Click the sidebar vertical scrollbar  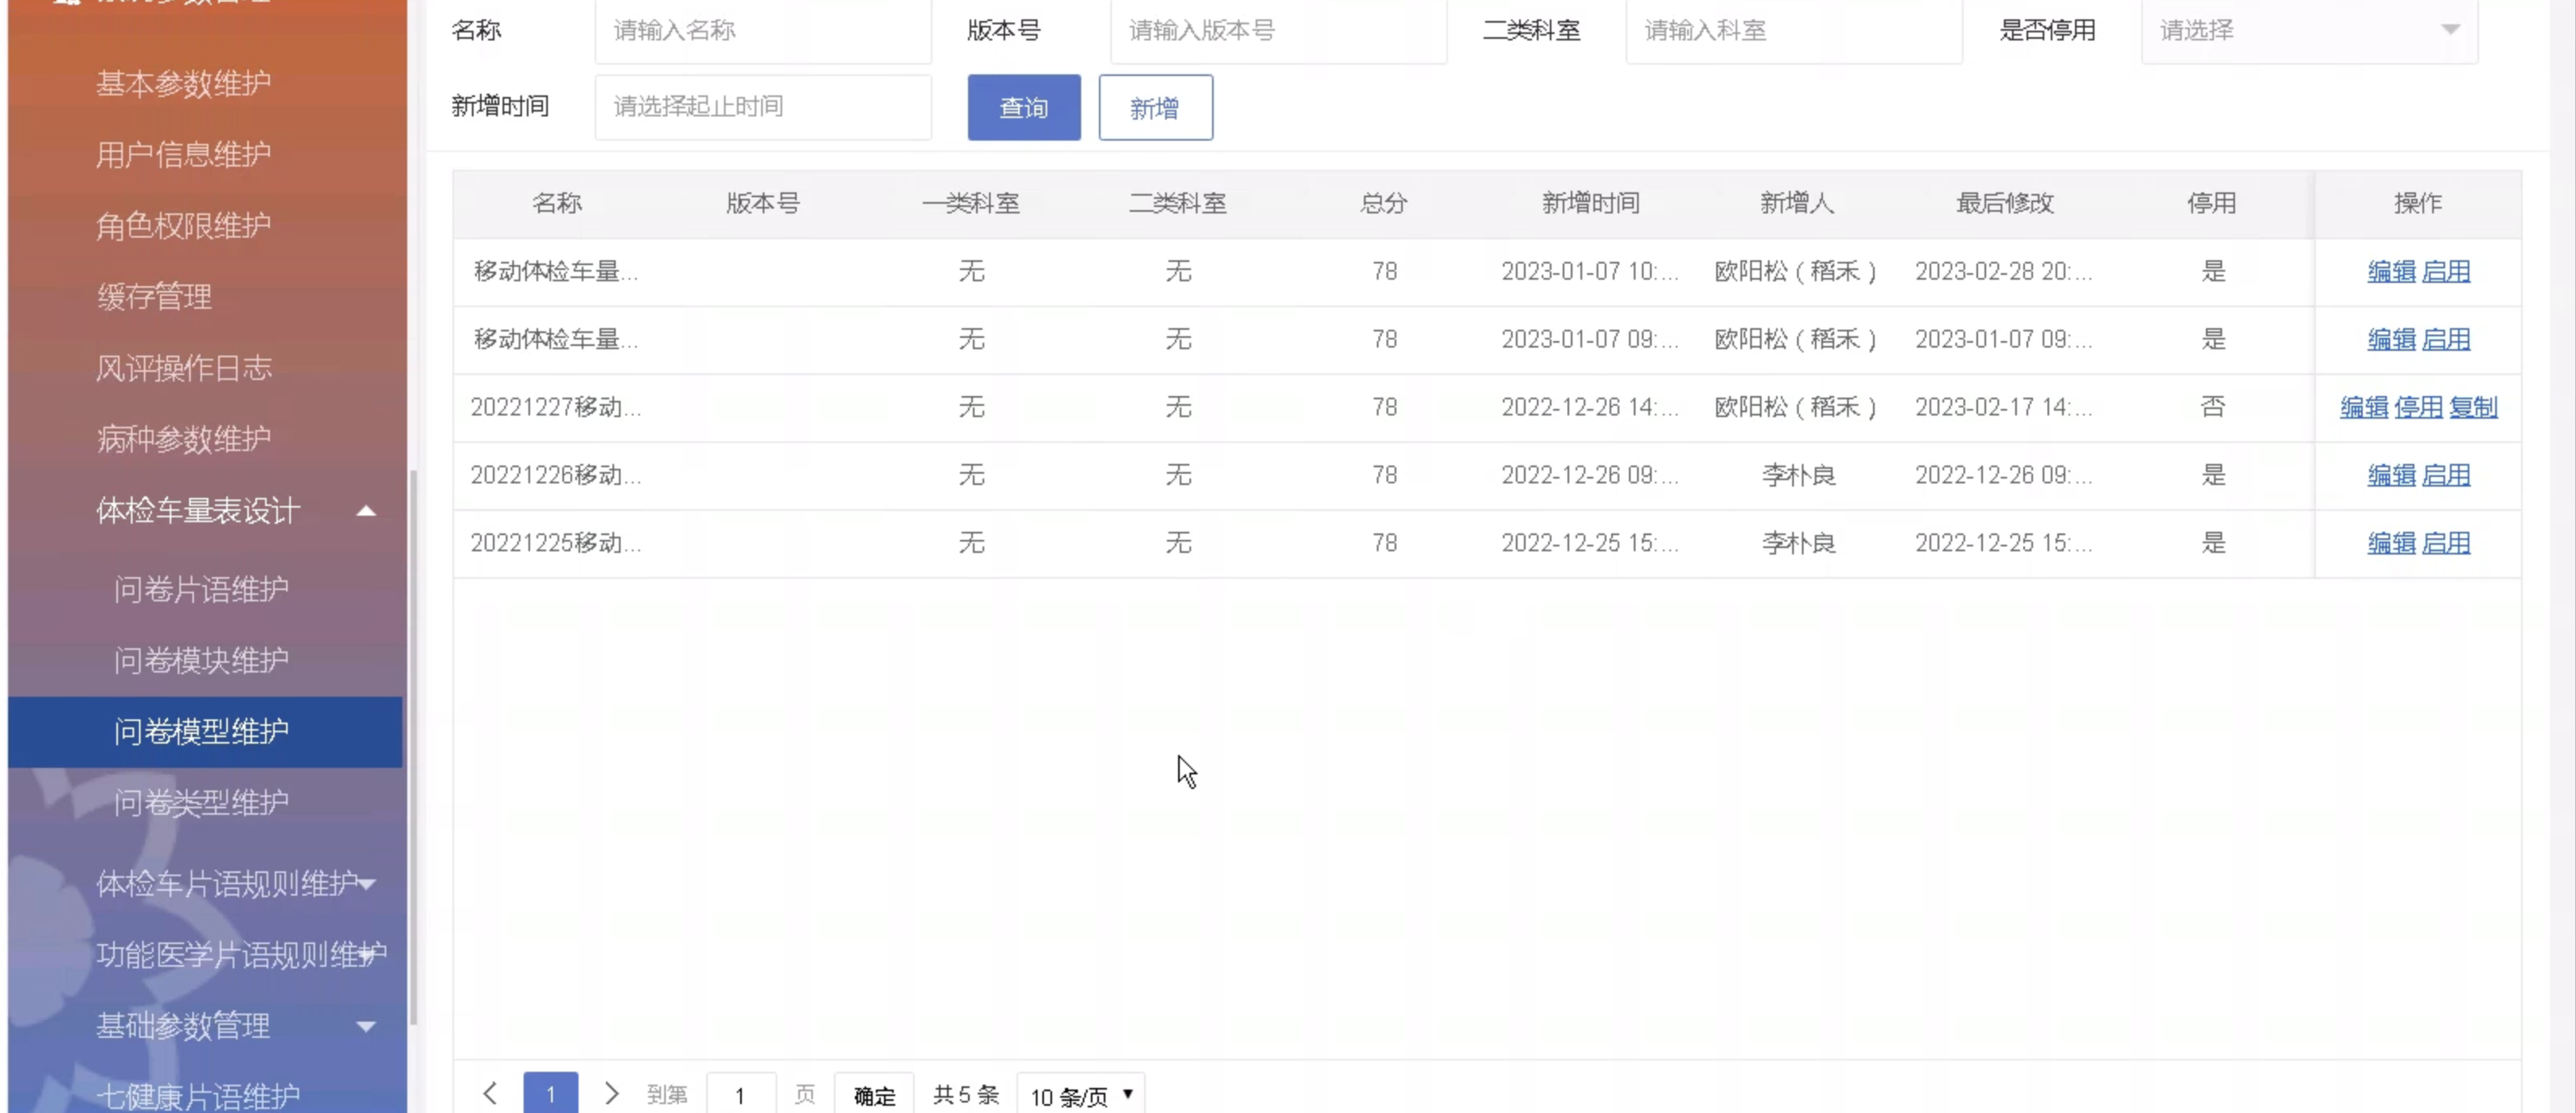(413, 747)
